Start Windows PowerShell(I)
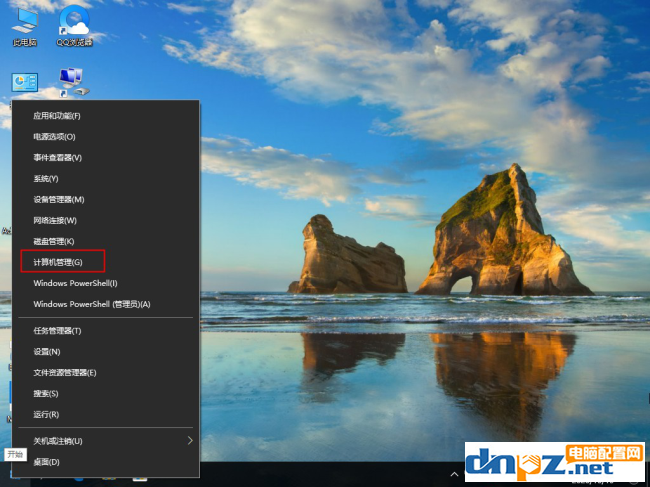This screenshot has height=487, width=650. click(106, 283)
